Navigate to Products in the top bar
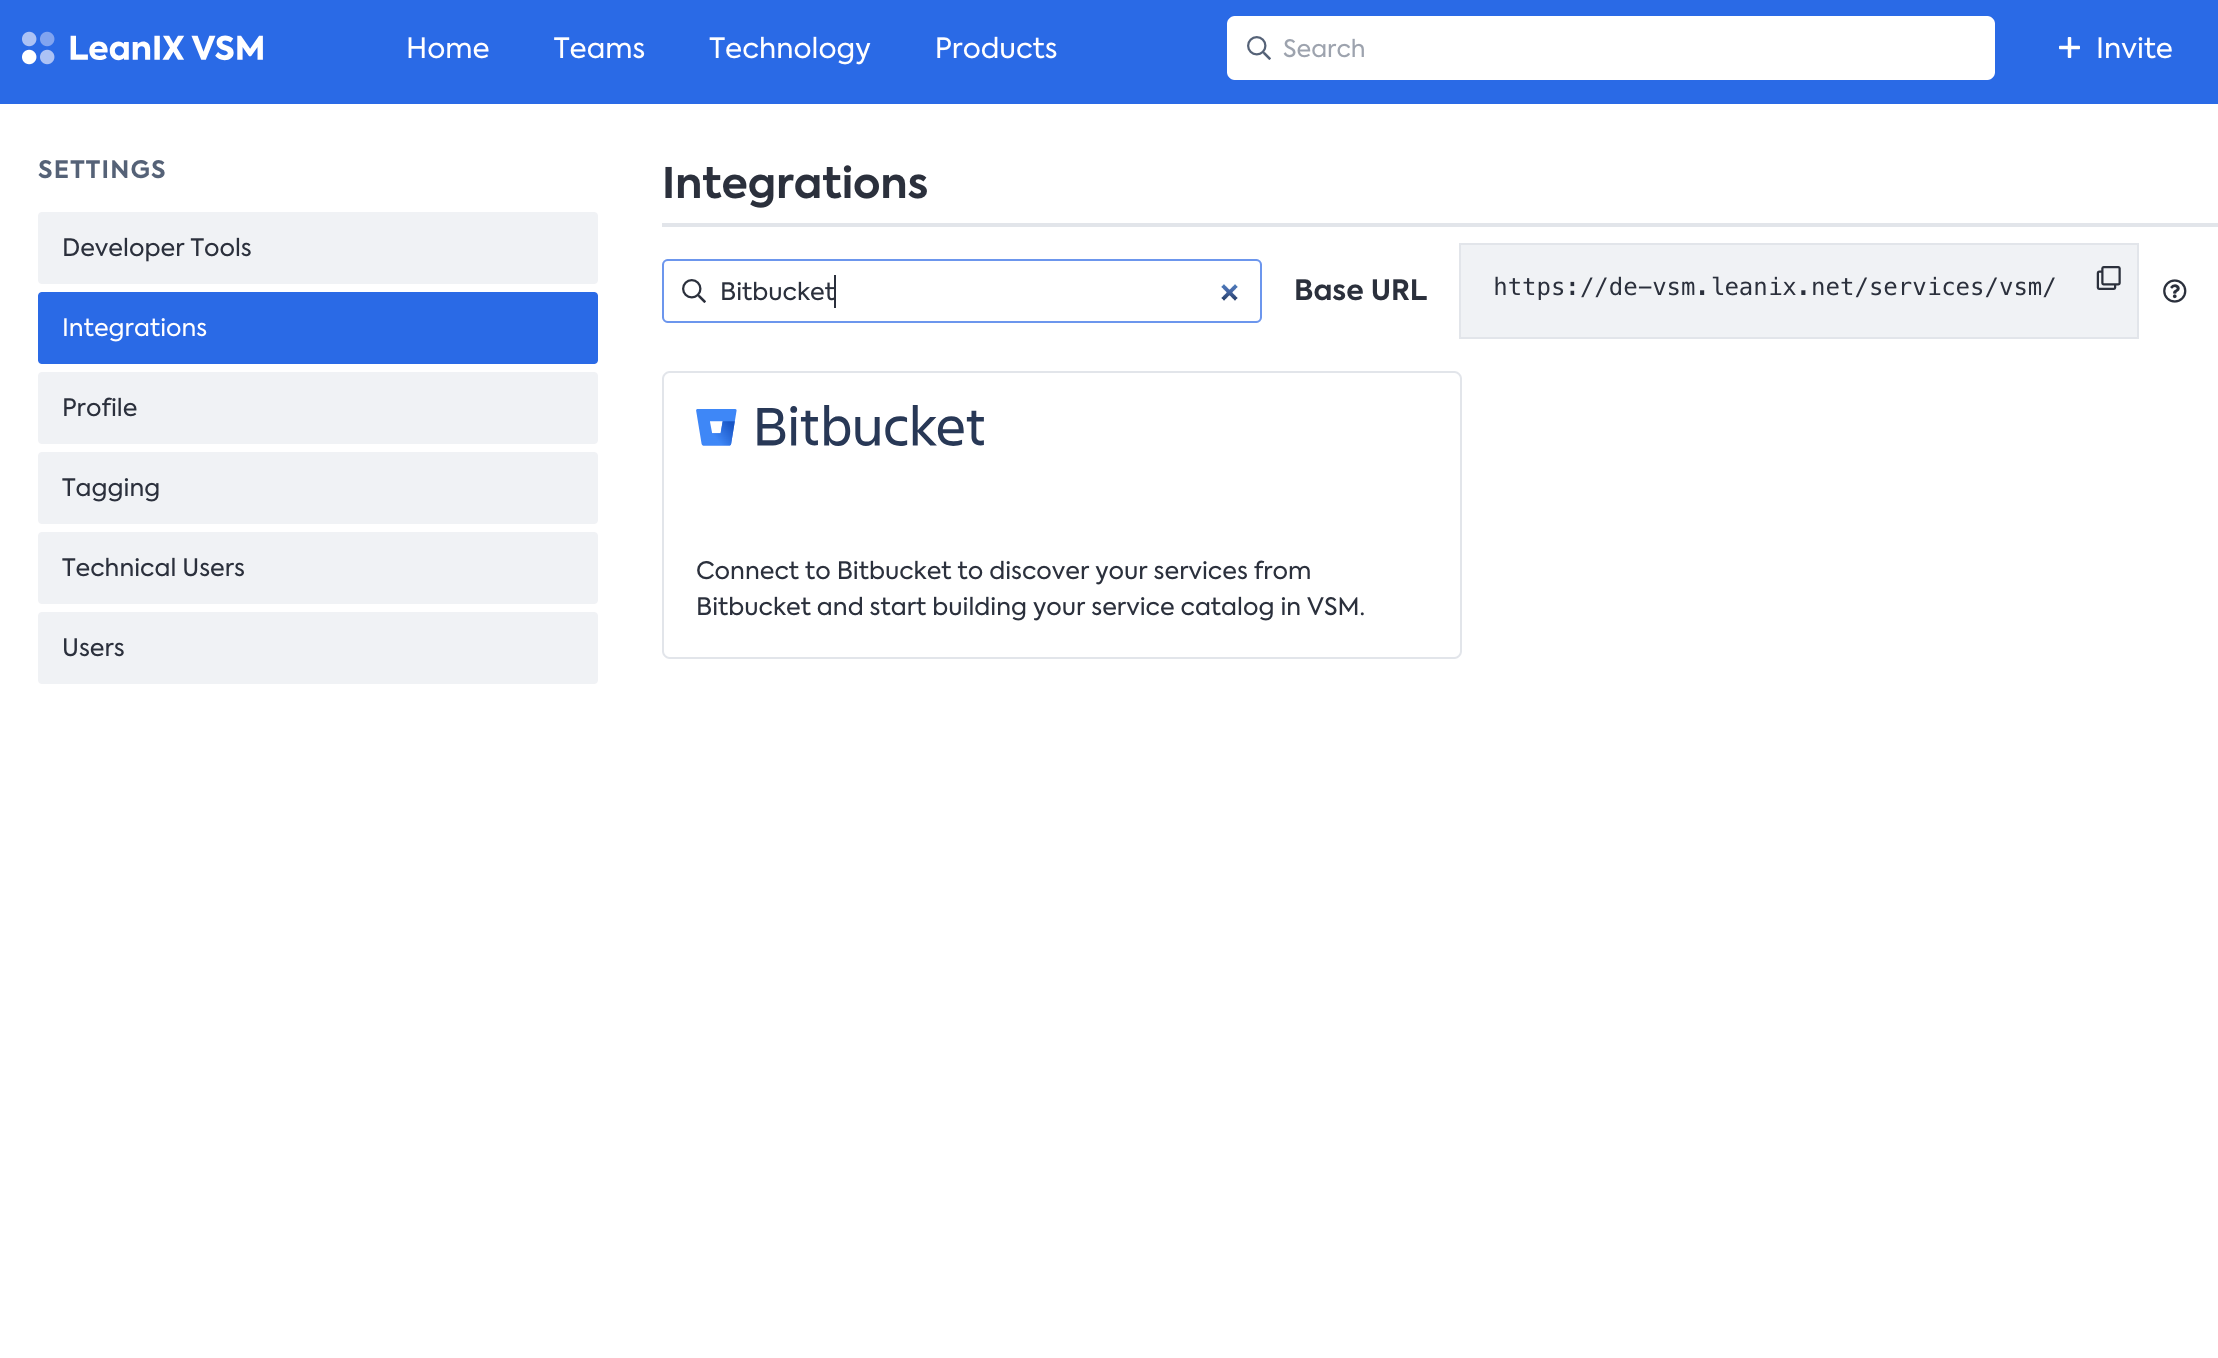 [995, 48]
